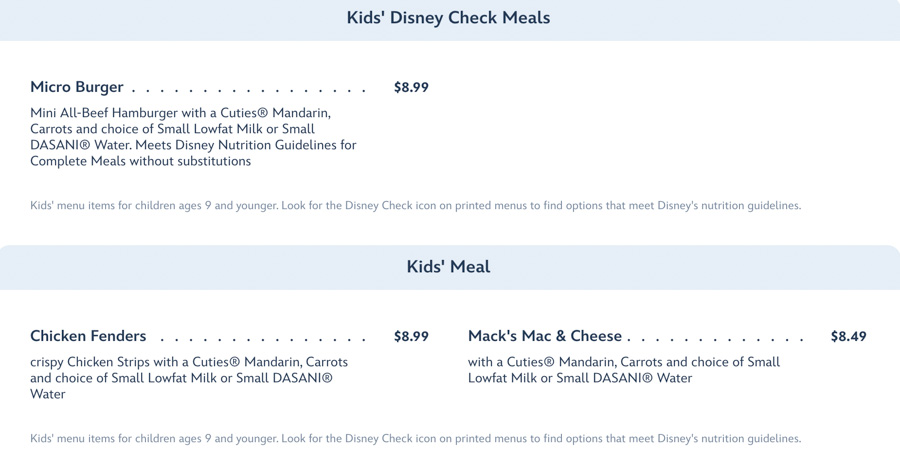Click the age footnote under the Kids' Meal section
Viewport: 900px width, 468px height.
click(415, 439)
